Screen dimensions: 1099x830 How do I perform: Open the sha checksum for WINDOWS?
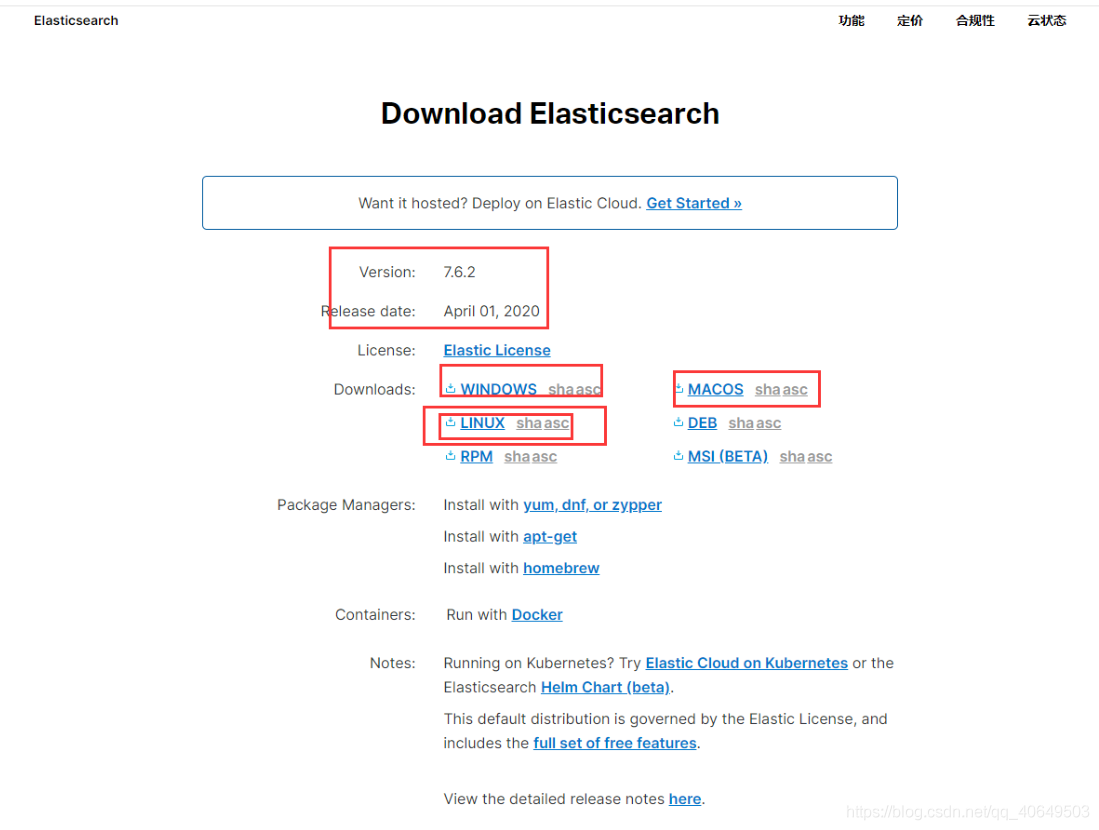(x=561, y=390)
